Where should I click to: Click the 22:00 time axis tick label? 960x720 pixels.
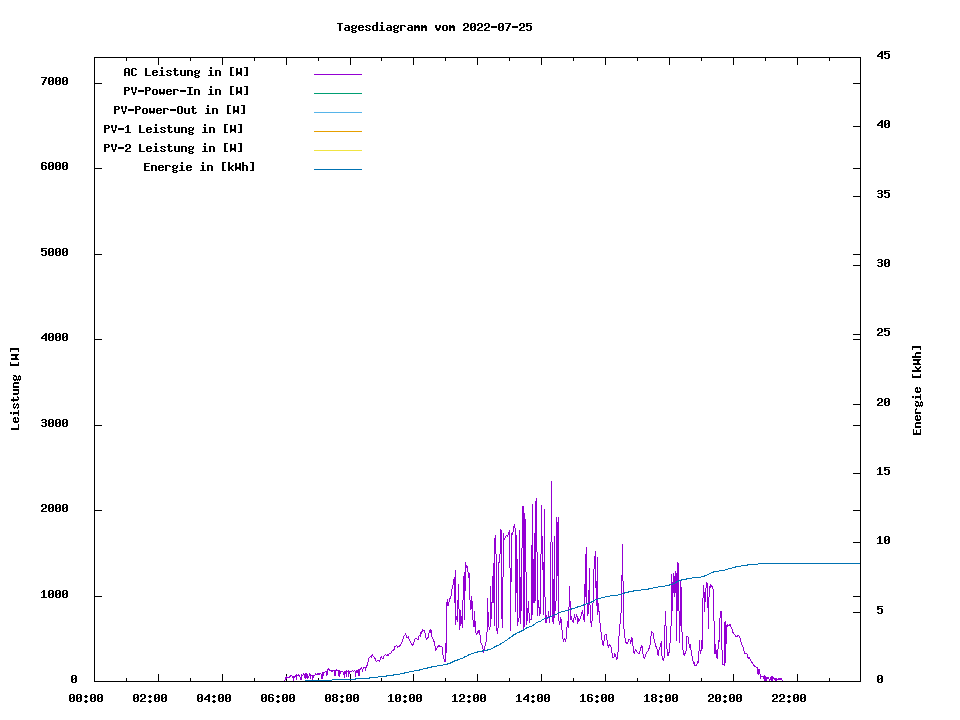point(789,698)
